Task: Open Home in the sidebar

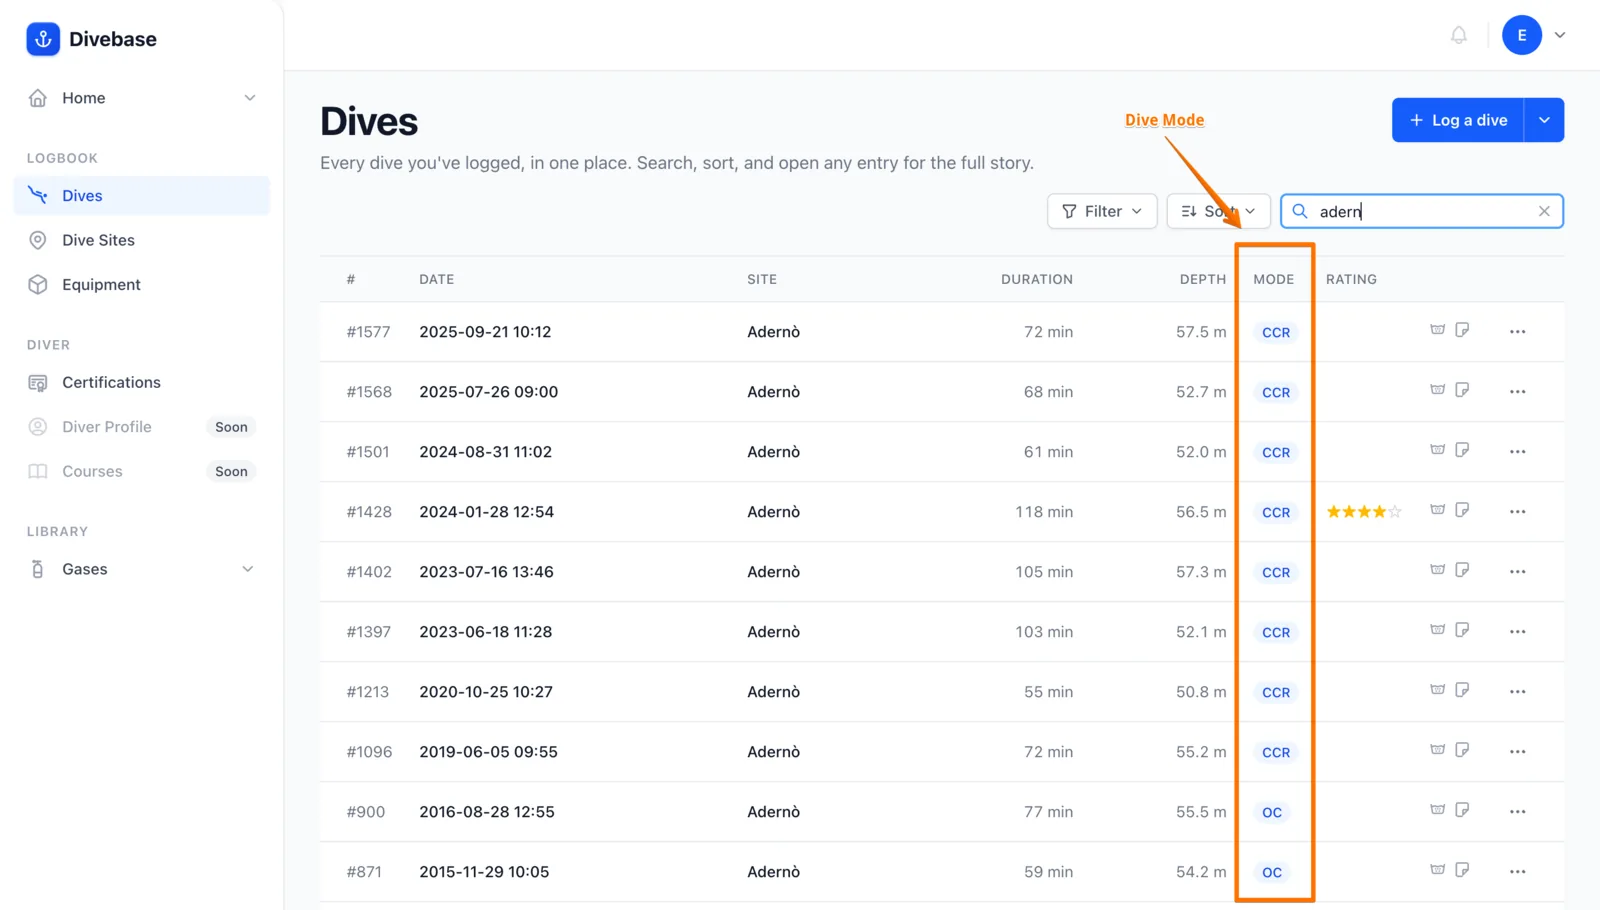Action: point(141,98)
